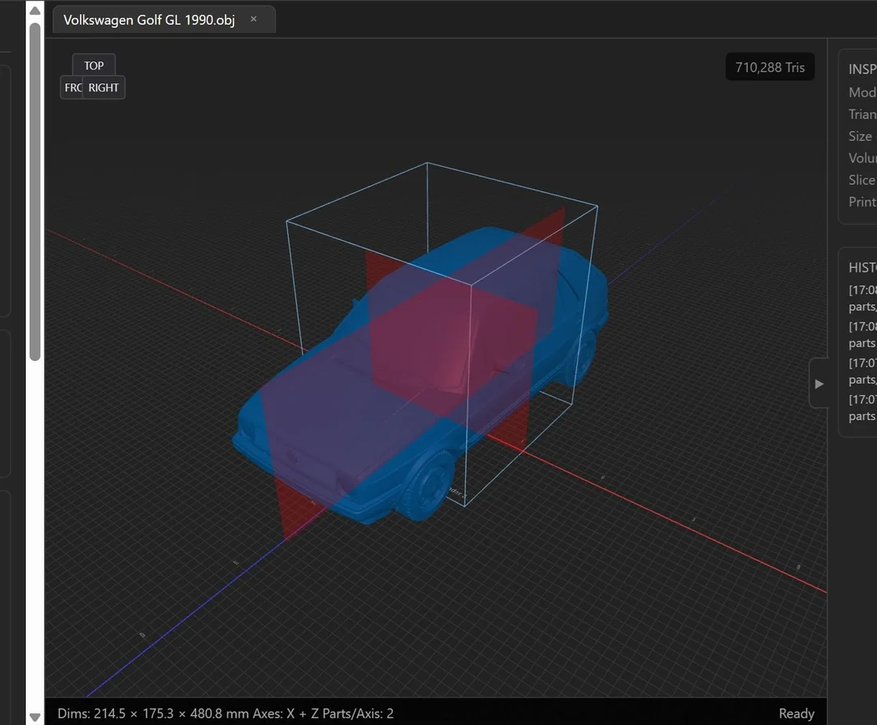Click the car's front wheel
The image size is (877, 725).
[430, 485]
